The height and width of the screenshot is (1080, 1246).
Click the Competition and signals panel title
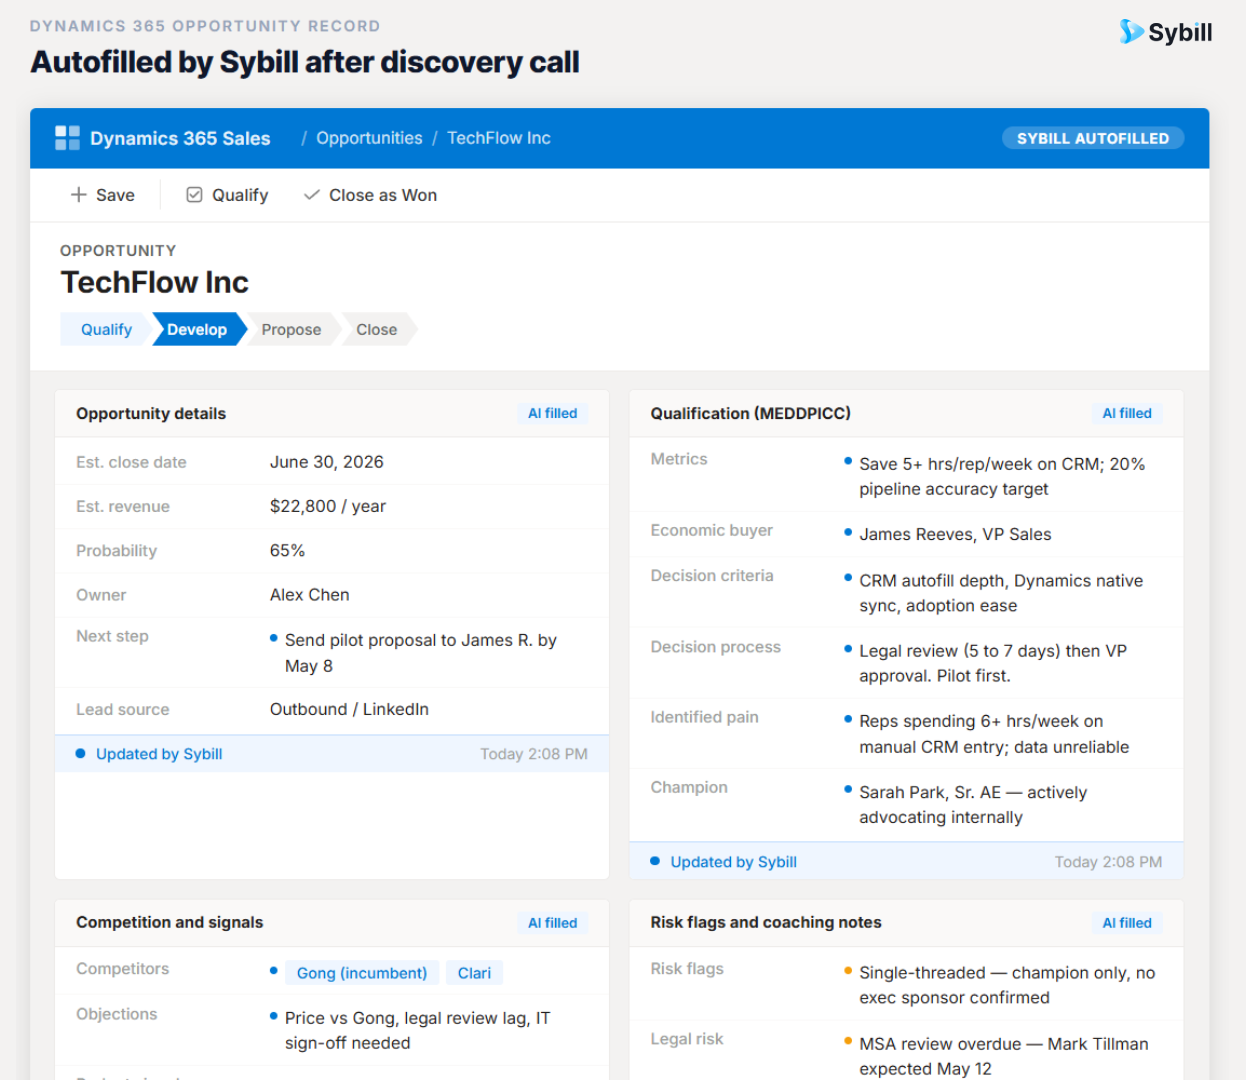(169, 922)
